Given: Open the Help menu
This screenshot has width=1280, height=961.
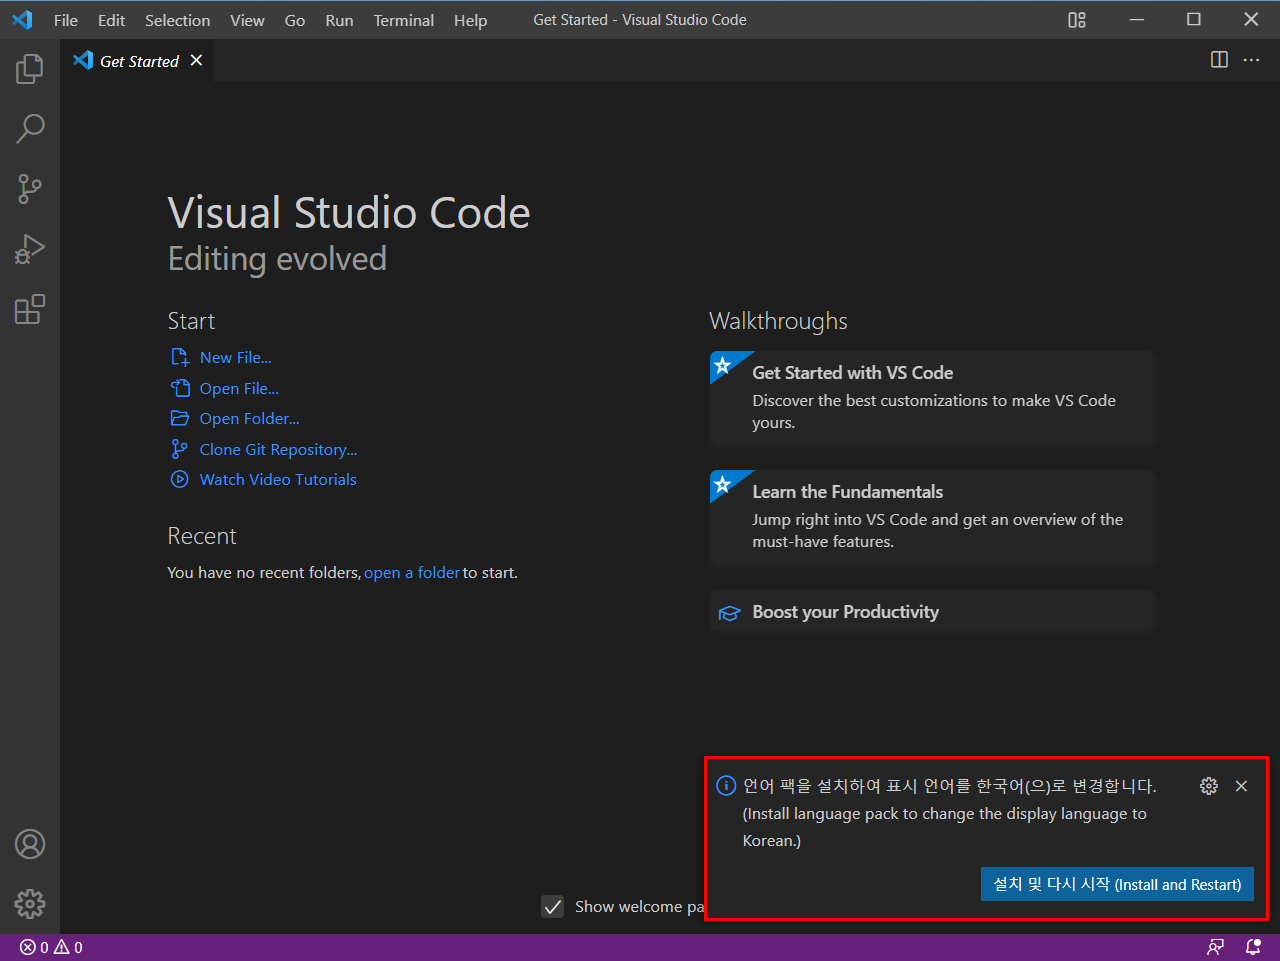Looking at the screenshot, I should pos(470,20).
